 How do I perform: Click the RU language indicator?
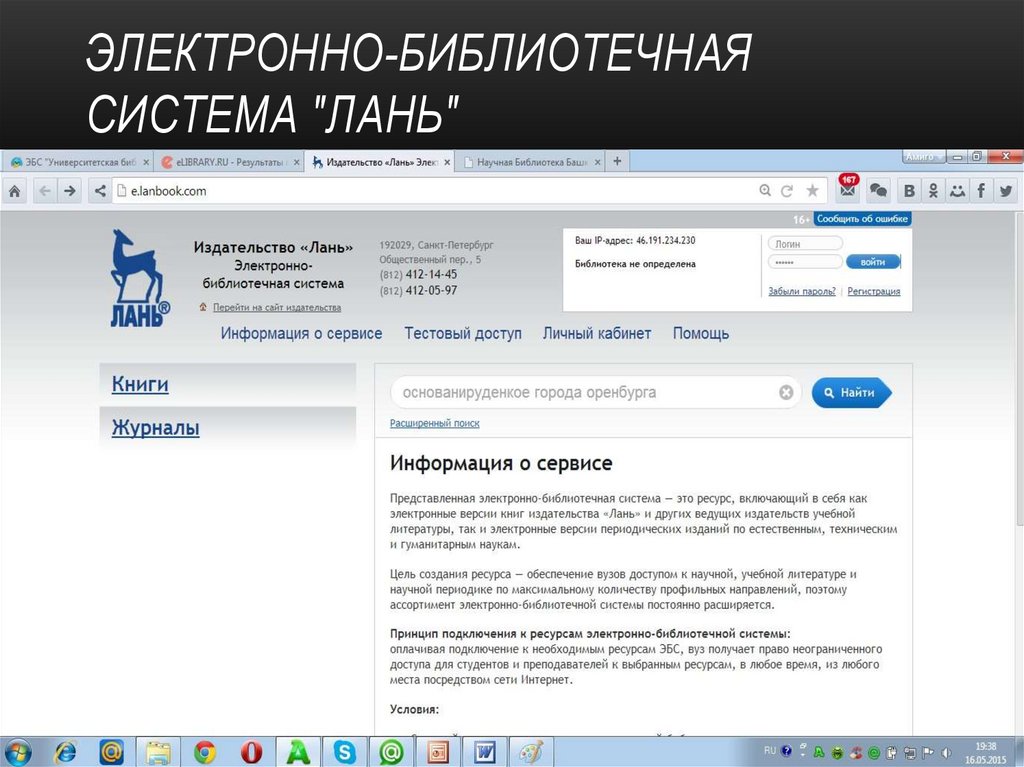point(770,751)
